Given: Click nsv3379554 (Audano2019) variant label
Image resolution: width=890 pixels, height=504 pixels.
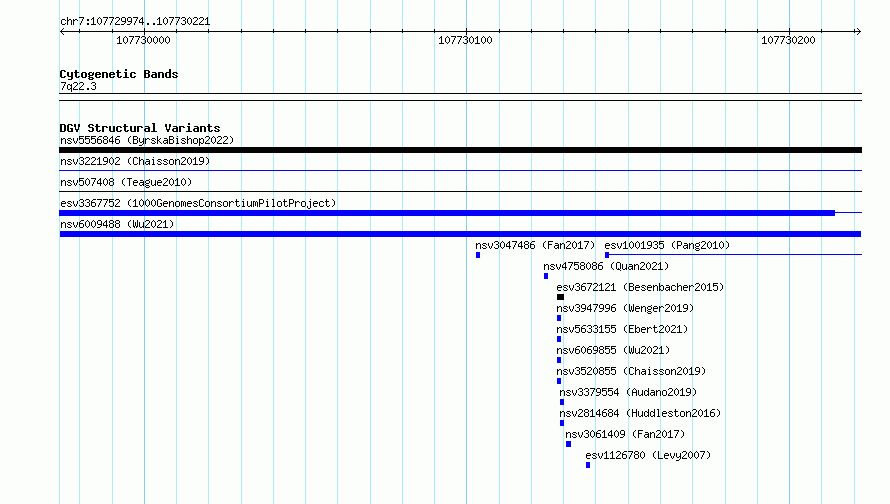Looking at the screenshot, I should tap(628, 392).
